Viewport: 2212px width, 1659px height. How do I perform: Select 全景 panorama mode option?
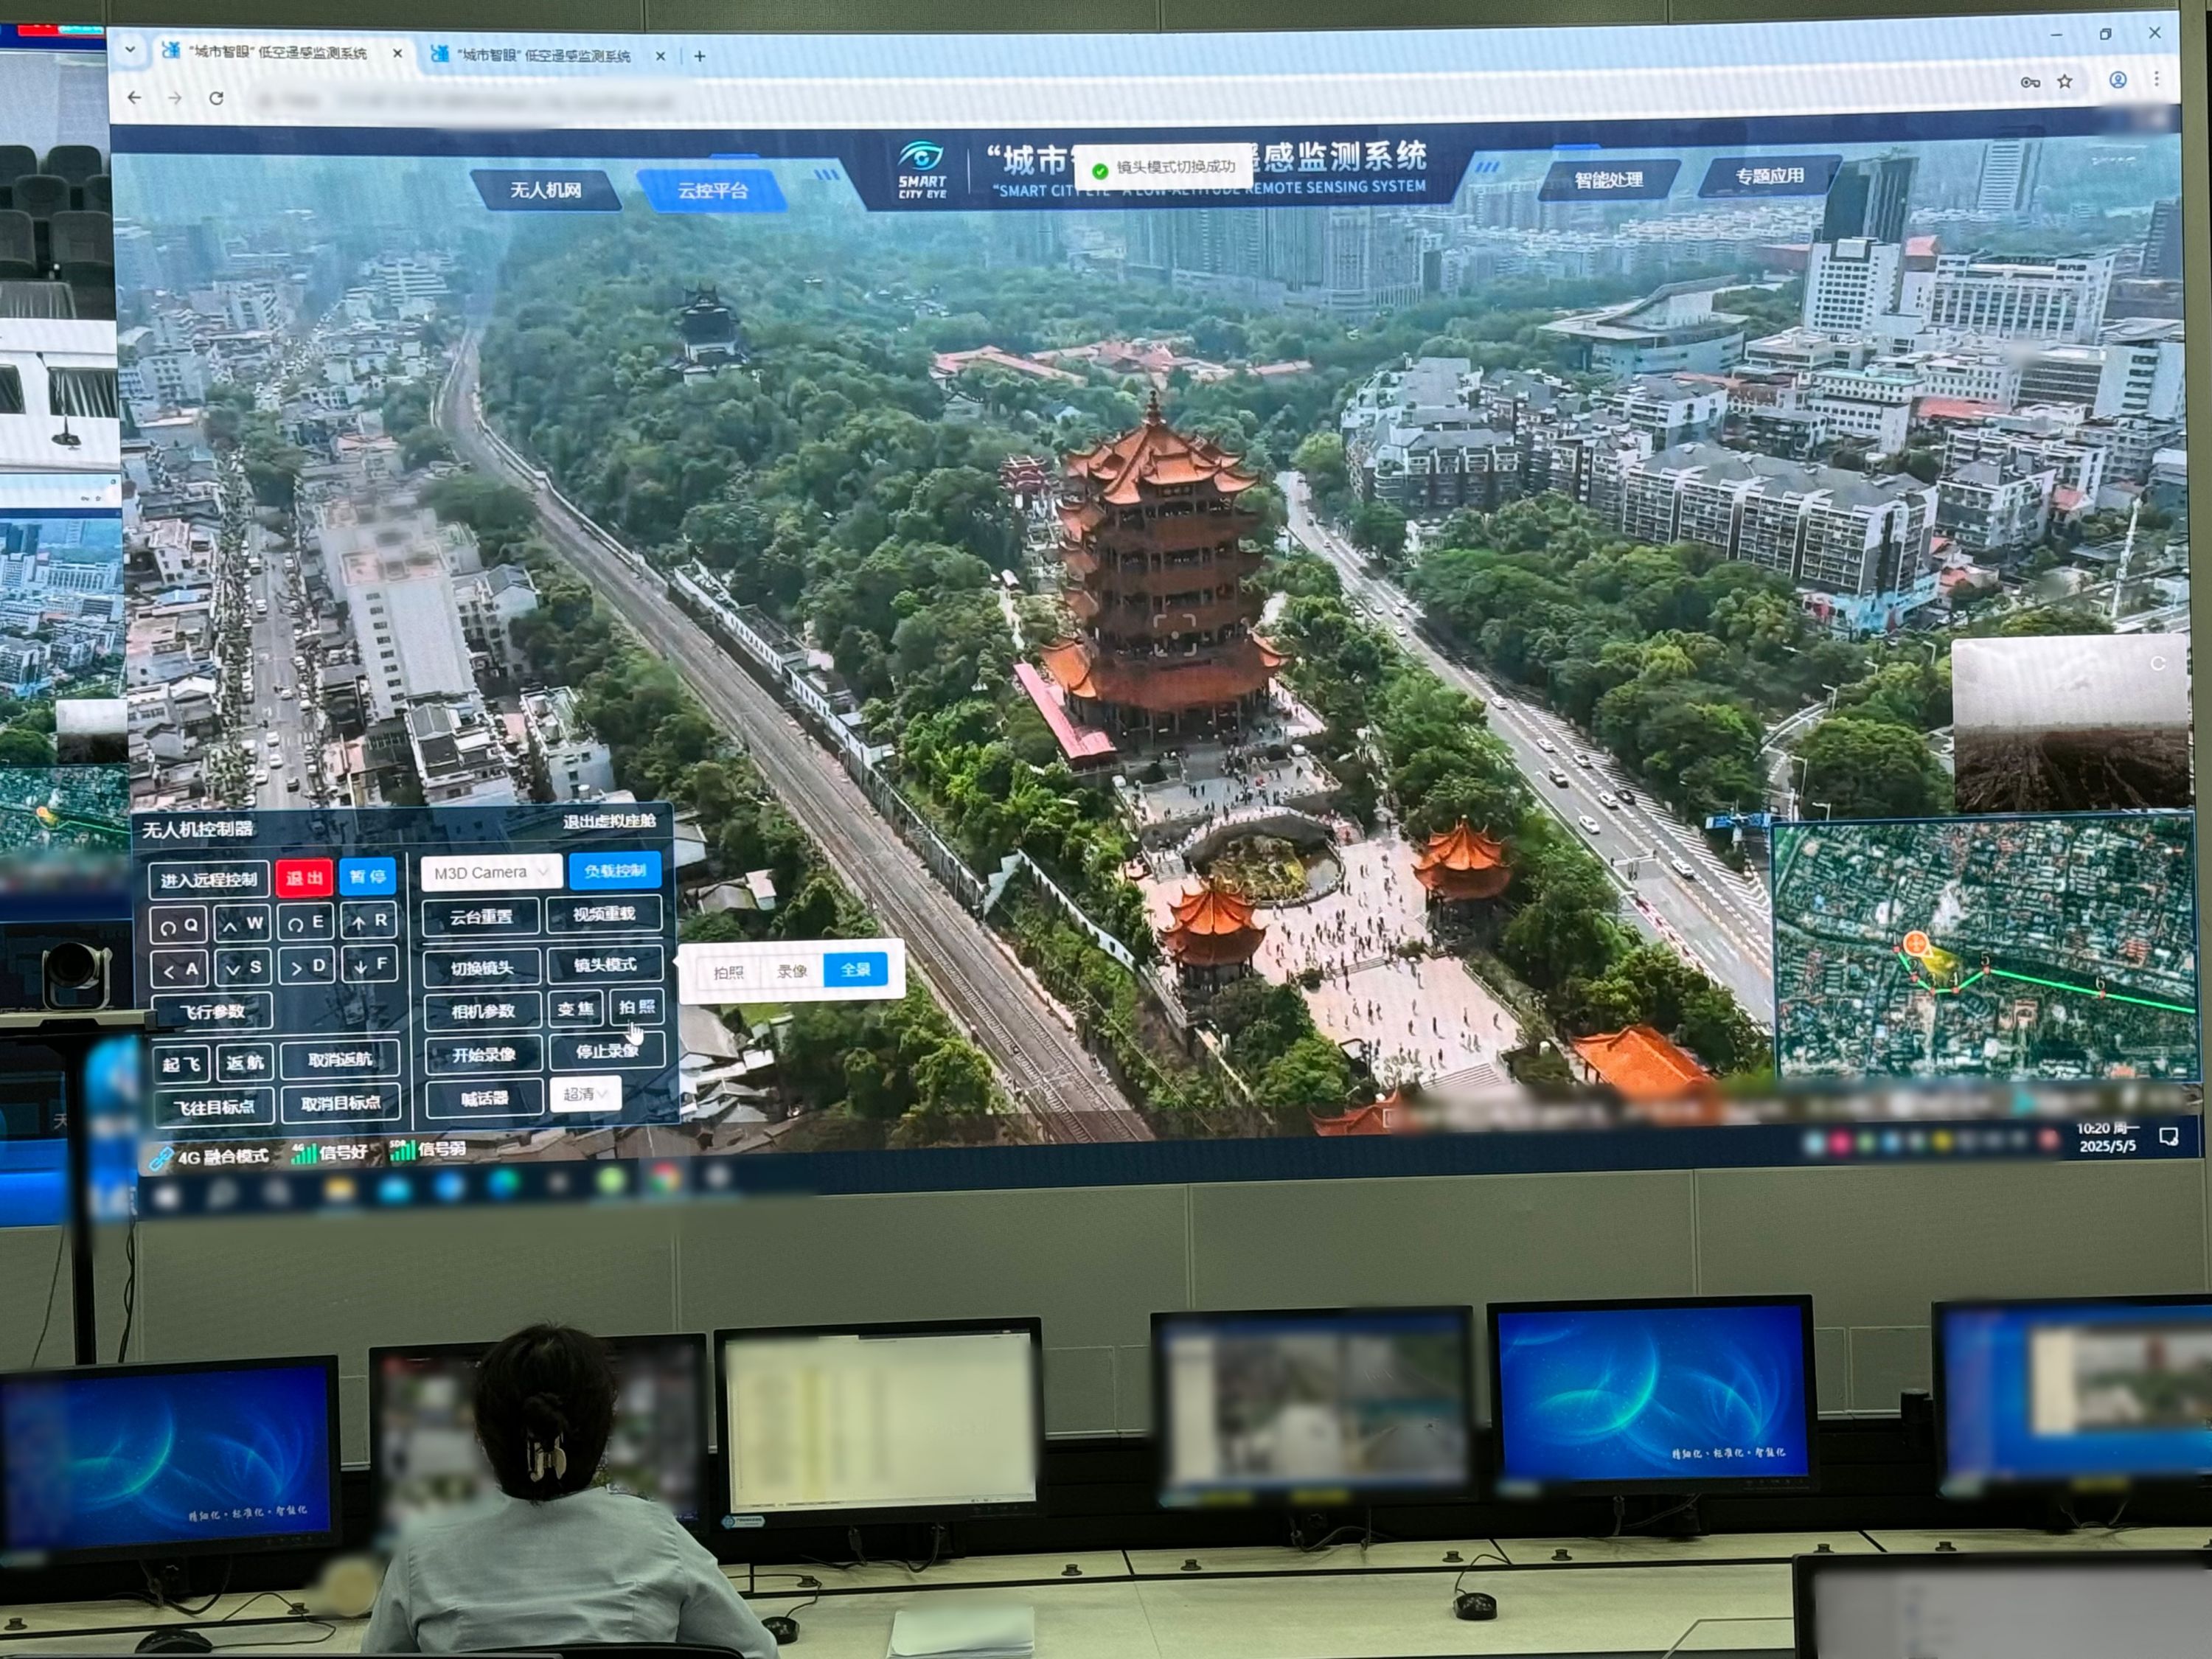tap(855, 969)
